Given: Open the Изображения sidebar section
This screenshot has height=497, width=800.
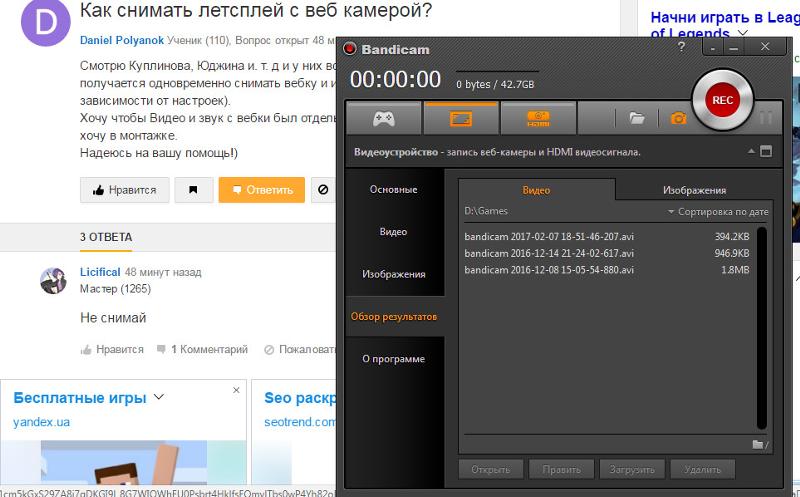Looking at the screenshot, I should tap(393, 274).
